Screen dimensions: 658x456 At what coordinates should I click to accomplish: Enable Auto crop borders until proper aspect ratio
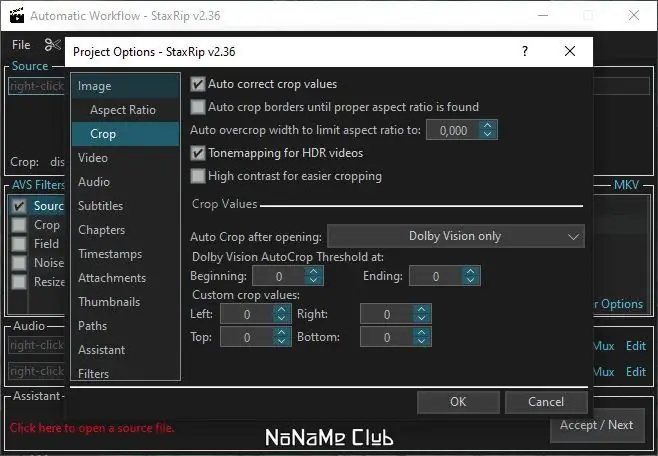198,107
